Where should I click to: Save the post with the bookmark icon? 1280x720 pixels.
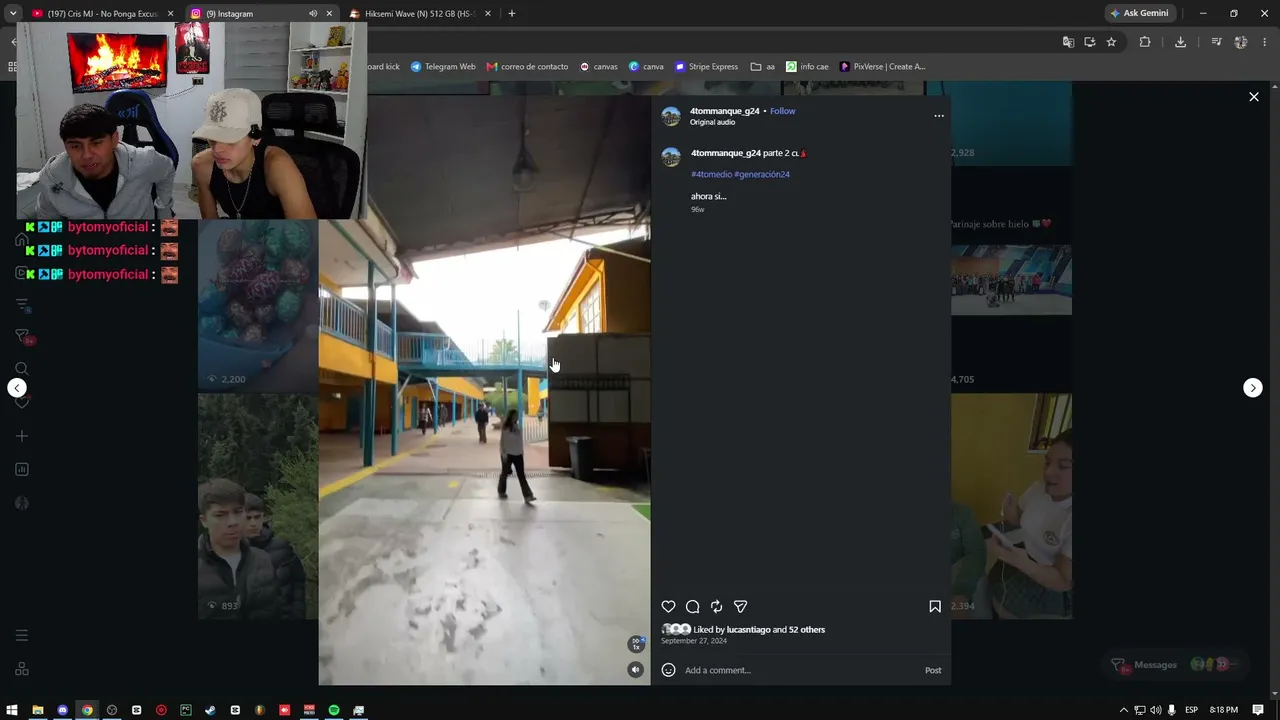pos(935,607)
